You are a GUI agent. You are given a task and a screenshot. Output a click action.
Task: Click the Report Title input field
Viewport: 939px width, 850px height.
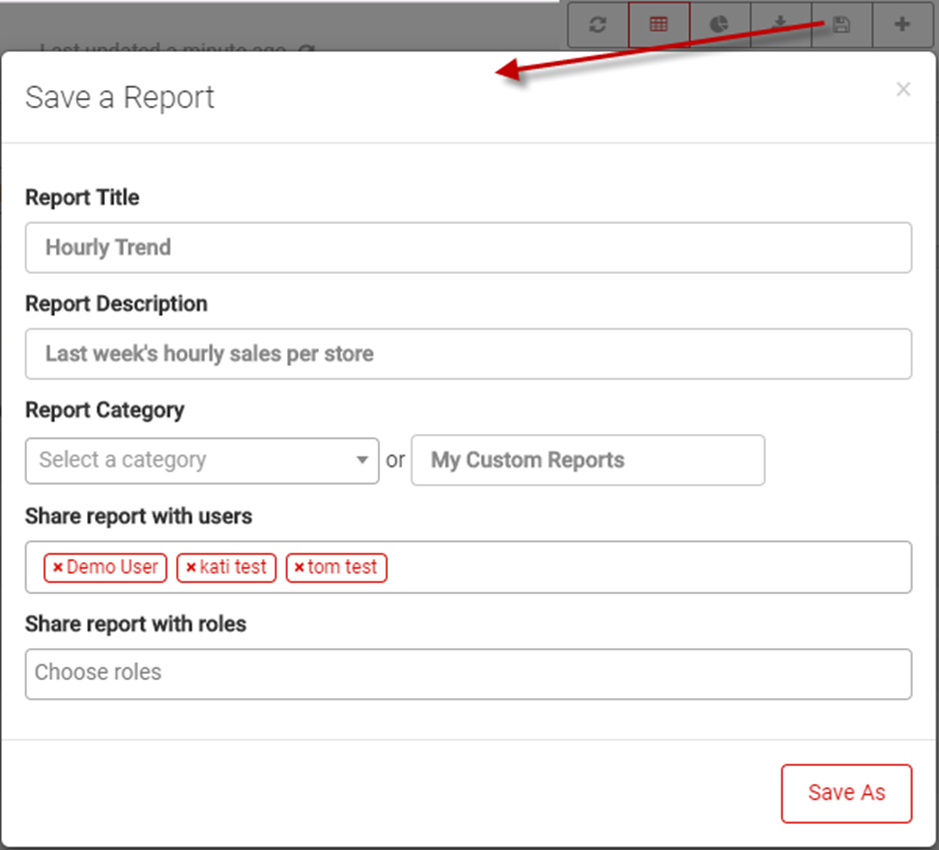468,248
